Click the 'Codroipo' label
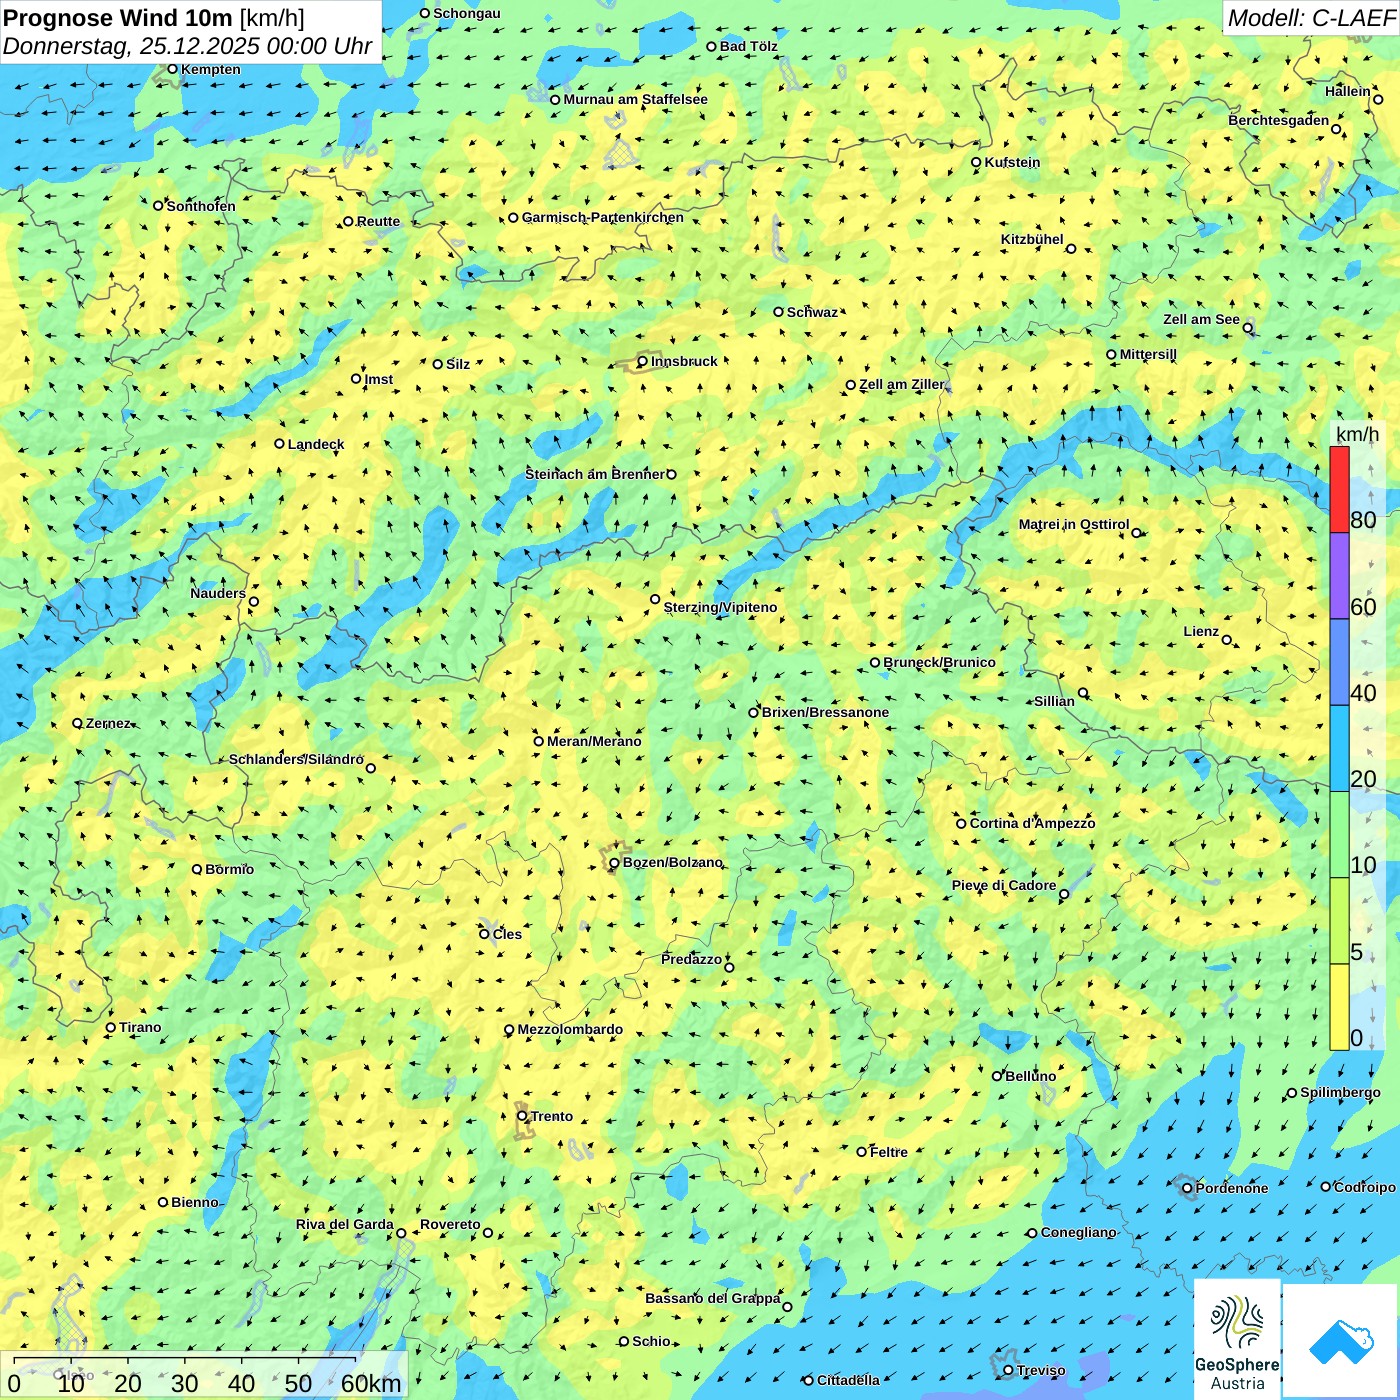This screenshot has width=1400, height=1400. pyautogui.click(x=1365, y=1187)
